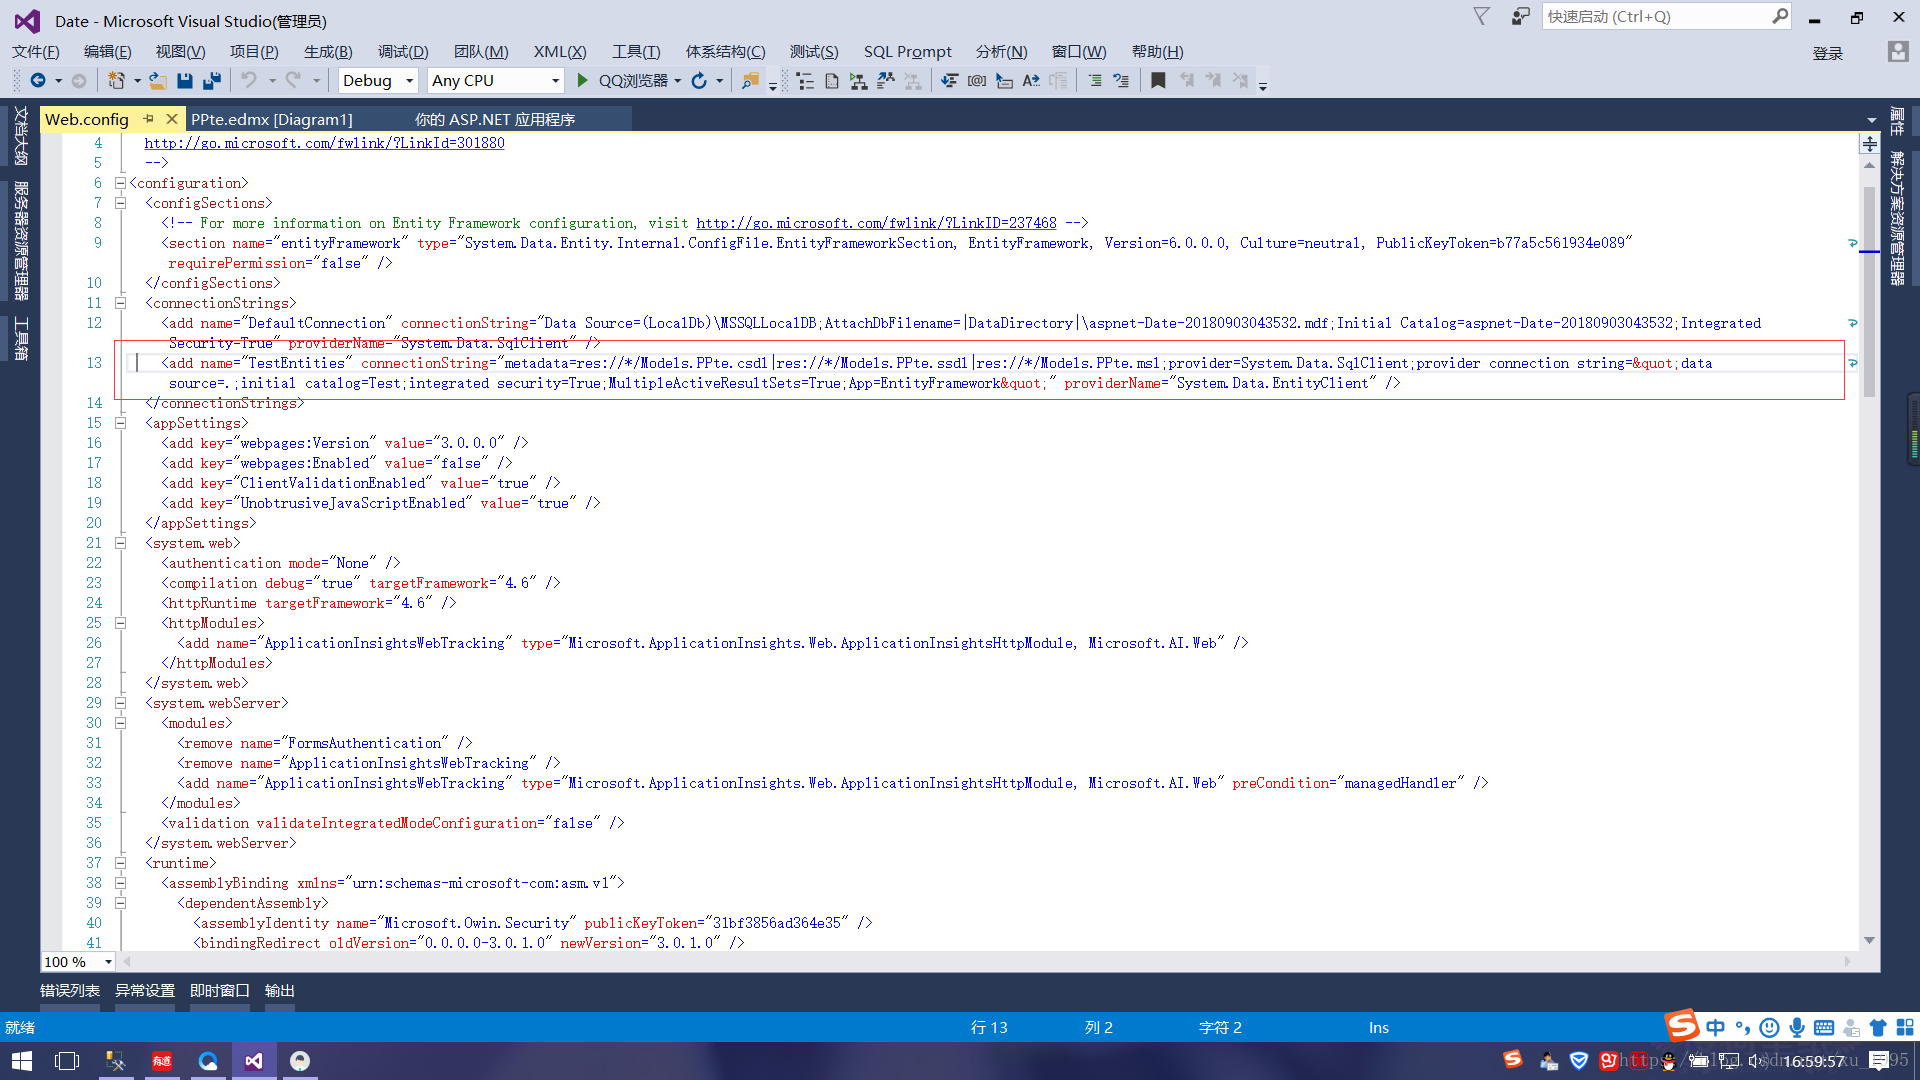Click the action center notification icon
The image size is (1920, 1080).
(x=1879, y=1061)
